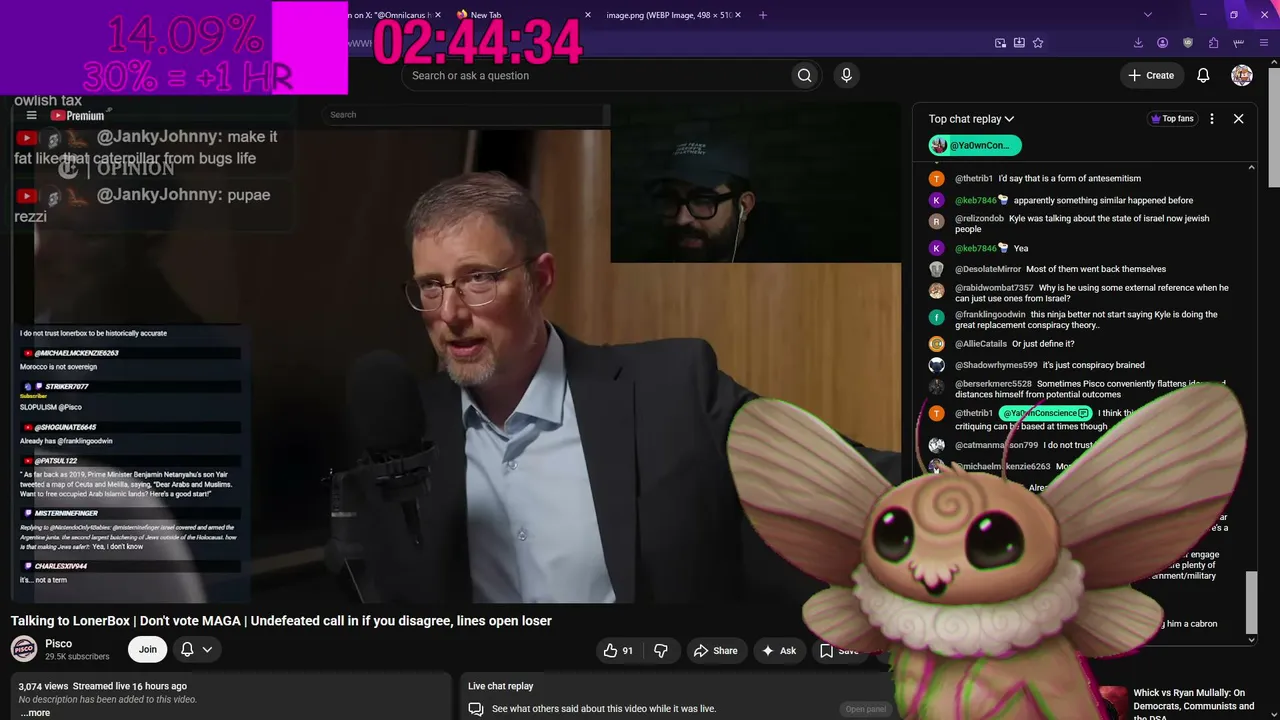Save the video to a playlist
Image resolution: width=1280 pixels, height=720 pixels.
(840, 650)
